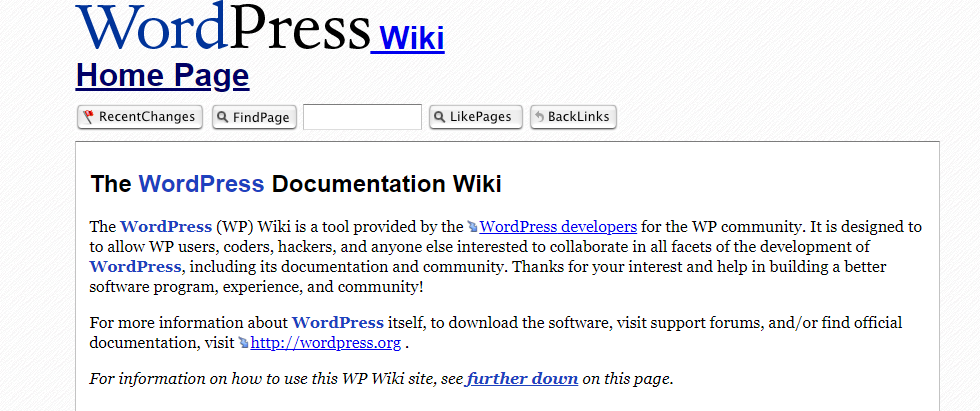Click WordPress in the Documentation Wiki heading

pyautogui.click(x=201, y=184)
